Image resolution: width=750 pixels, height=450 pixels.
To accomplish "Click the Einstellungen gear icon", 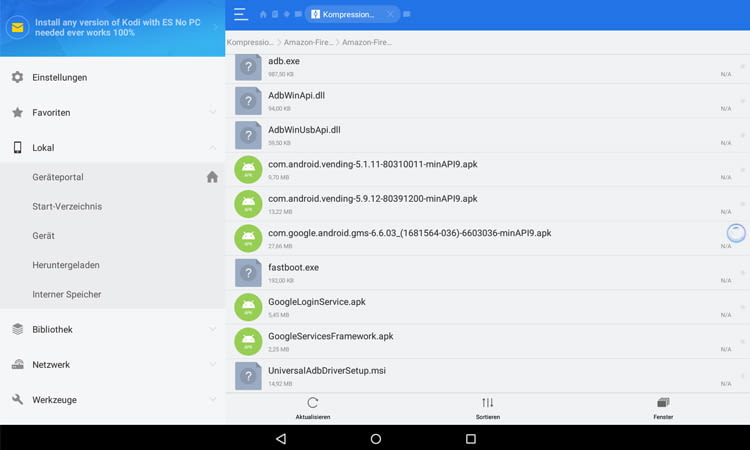I will pyautogui.click(x=18, y=77).
